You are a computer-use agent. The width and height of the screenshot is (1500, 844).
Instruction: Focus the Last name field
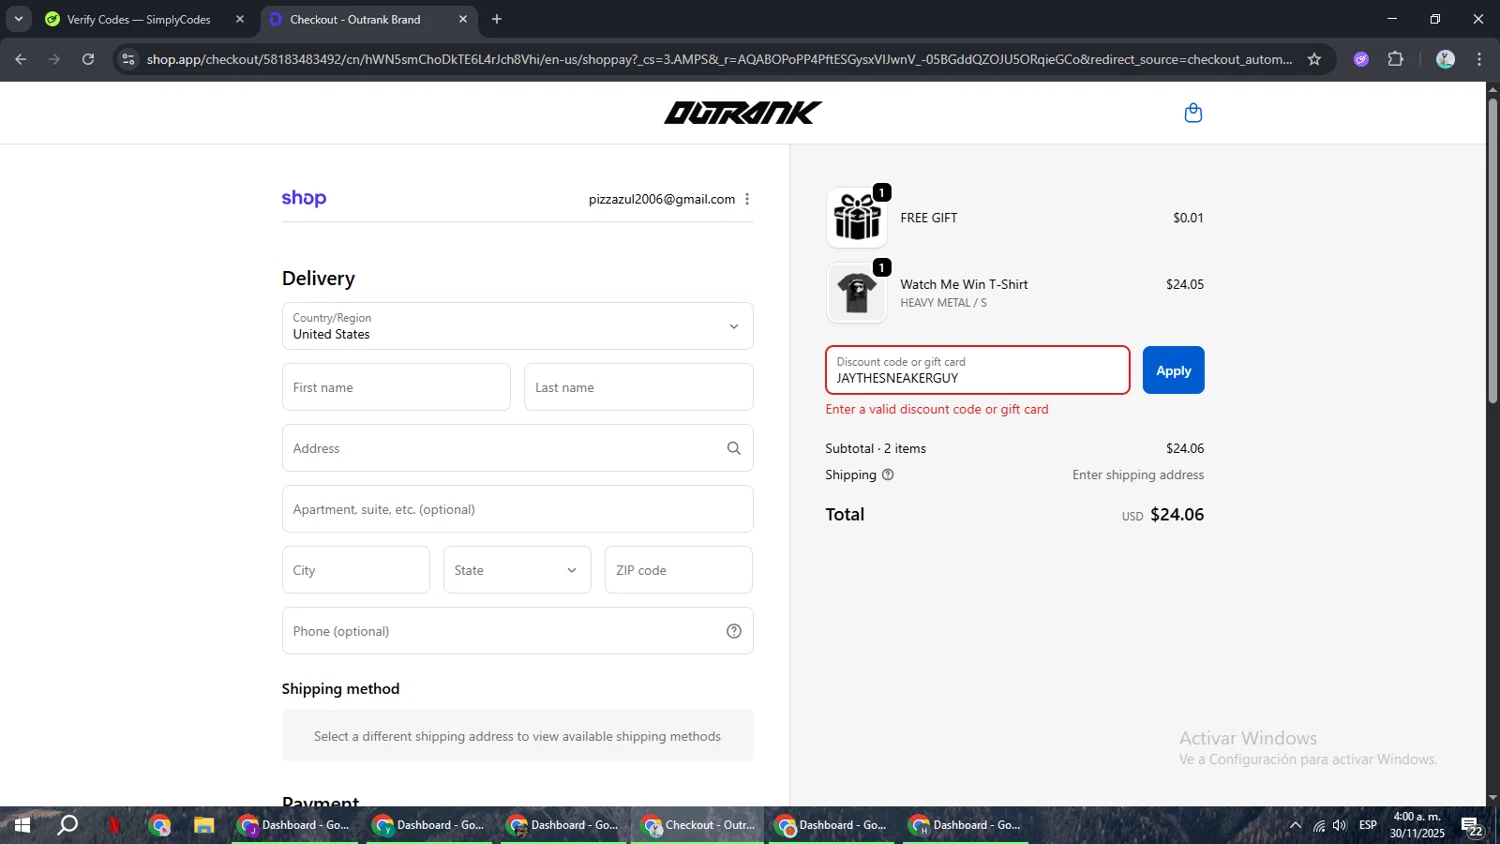(x=638, y=387)
